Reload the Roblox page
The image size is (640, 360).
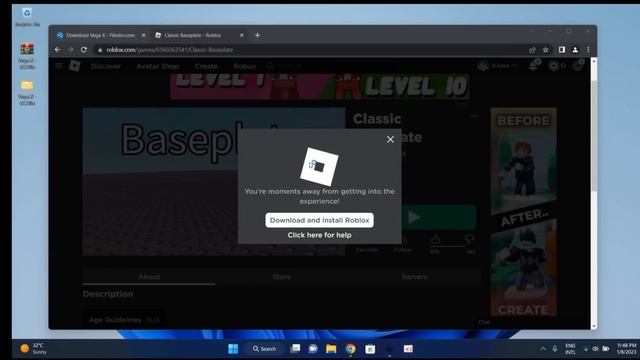pos(84,50)
